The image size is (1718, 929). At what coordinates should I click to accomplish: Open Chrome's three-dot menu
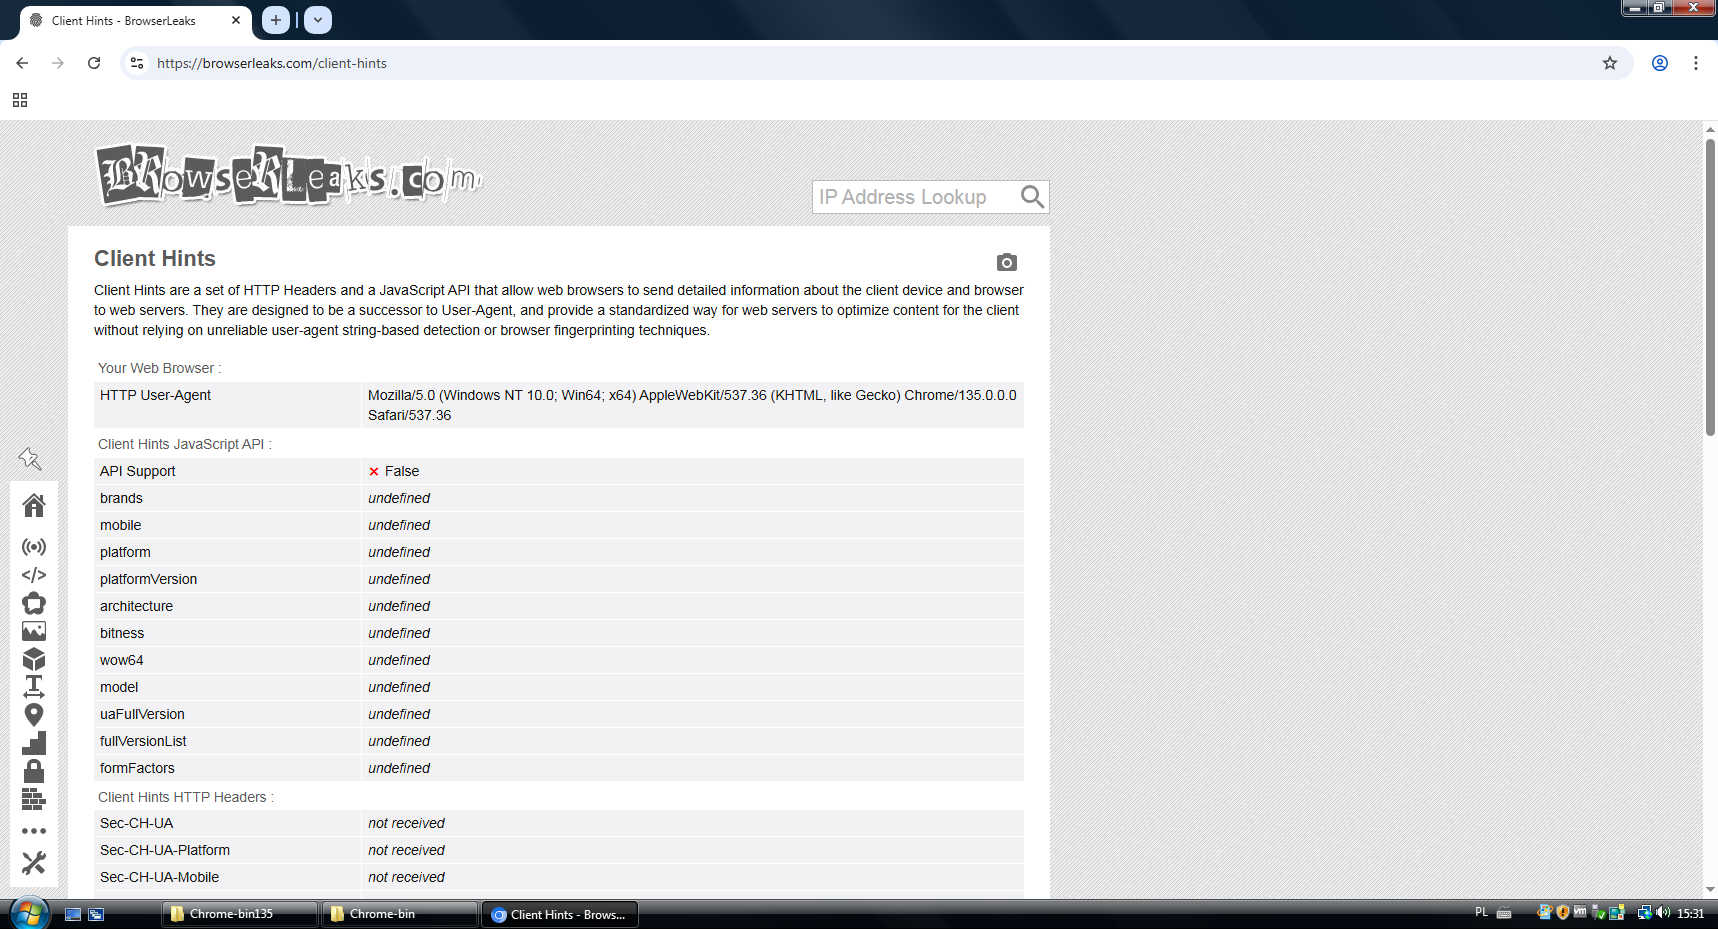(x=1696, y=63)
